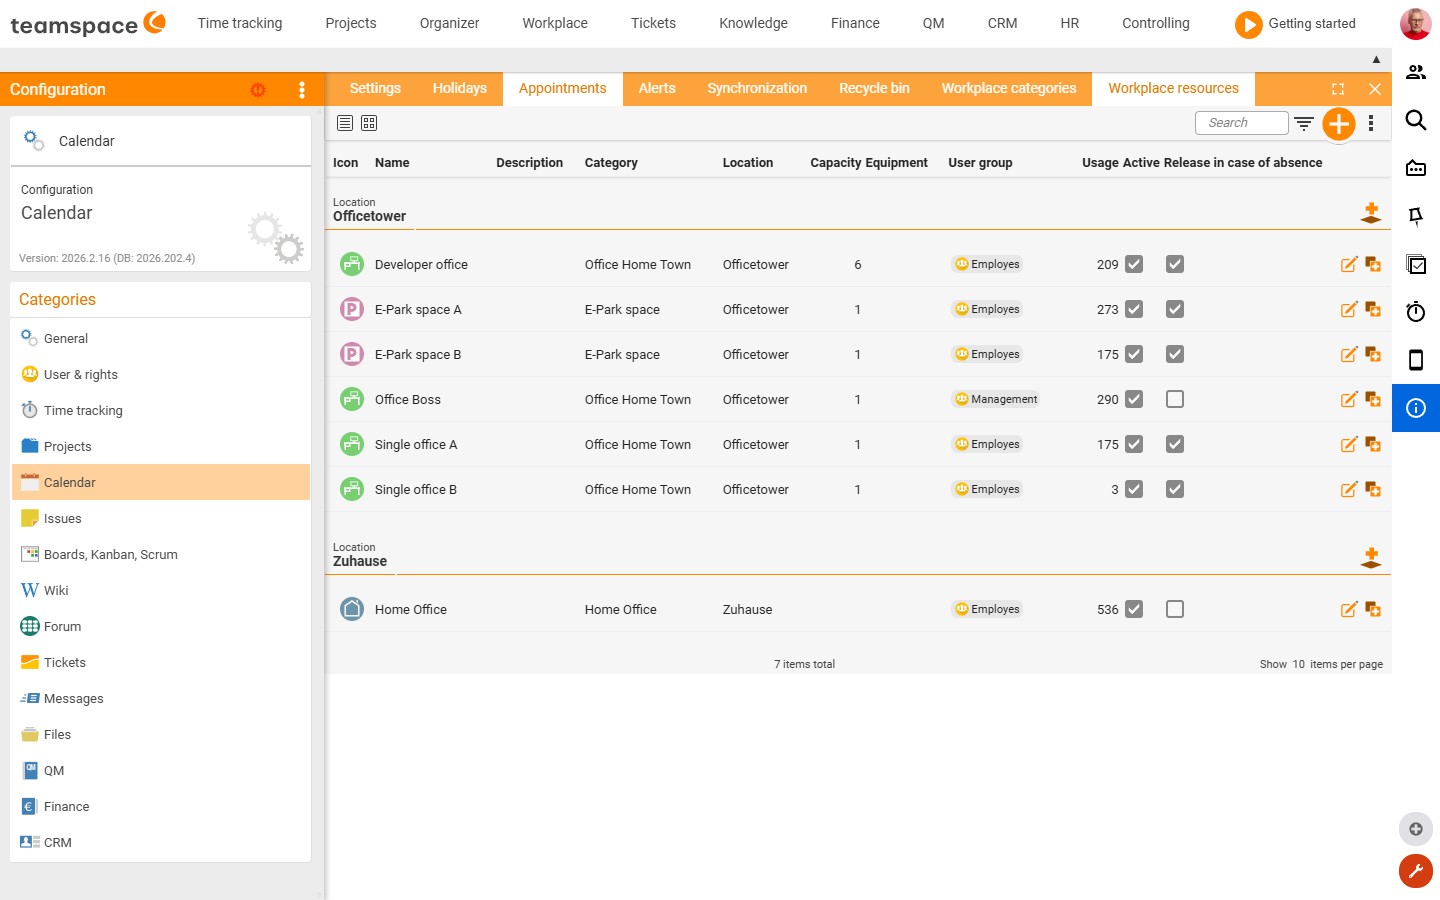Toggle Release in absence for Single office B
This screenshot has height=900, width=1440.
(x=1175, y=489)
